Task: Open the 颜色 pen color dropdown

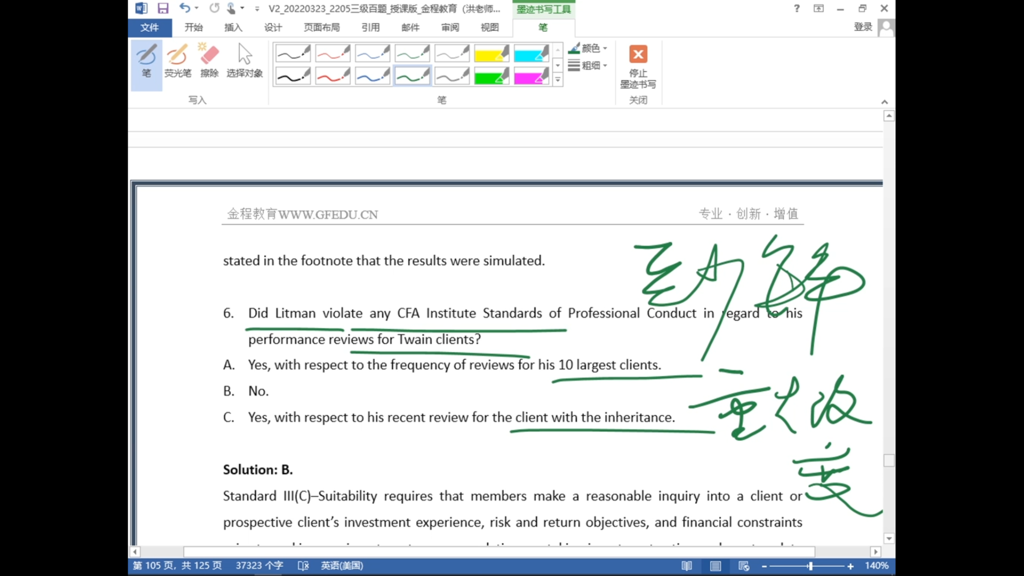Action: (x=588, y=48)
